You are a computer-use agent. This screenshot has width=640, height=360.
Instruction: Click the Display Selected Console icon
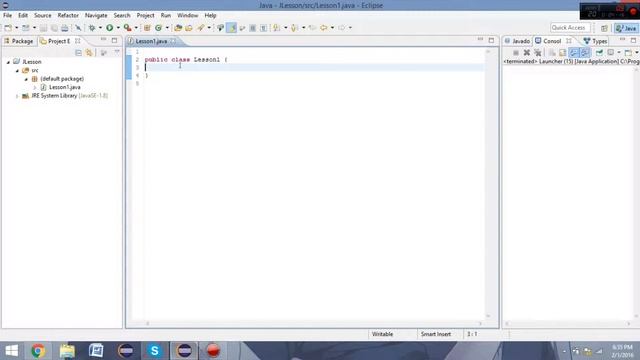611,53
